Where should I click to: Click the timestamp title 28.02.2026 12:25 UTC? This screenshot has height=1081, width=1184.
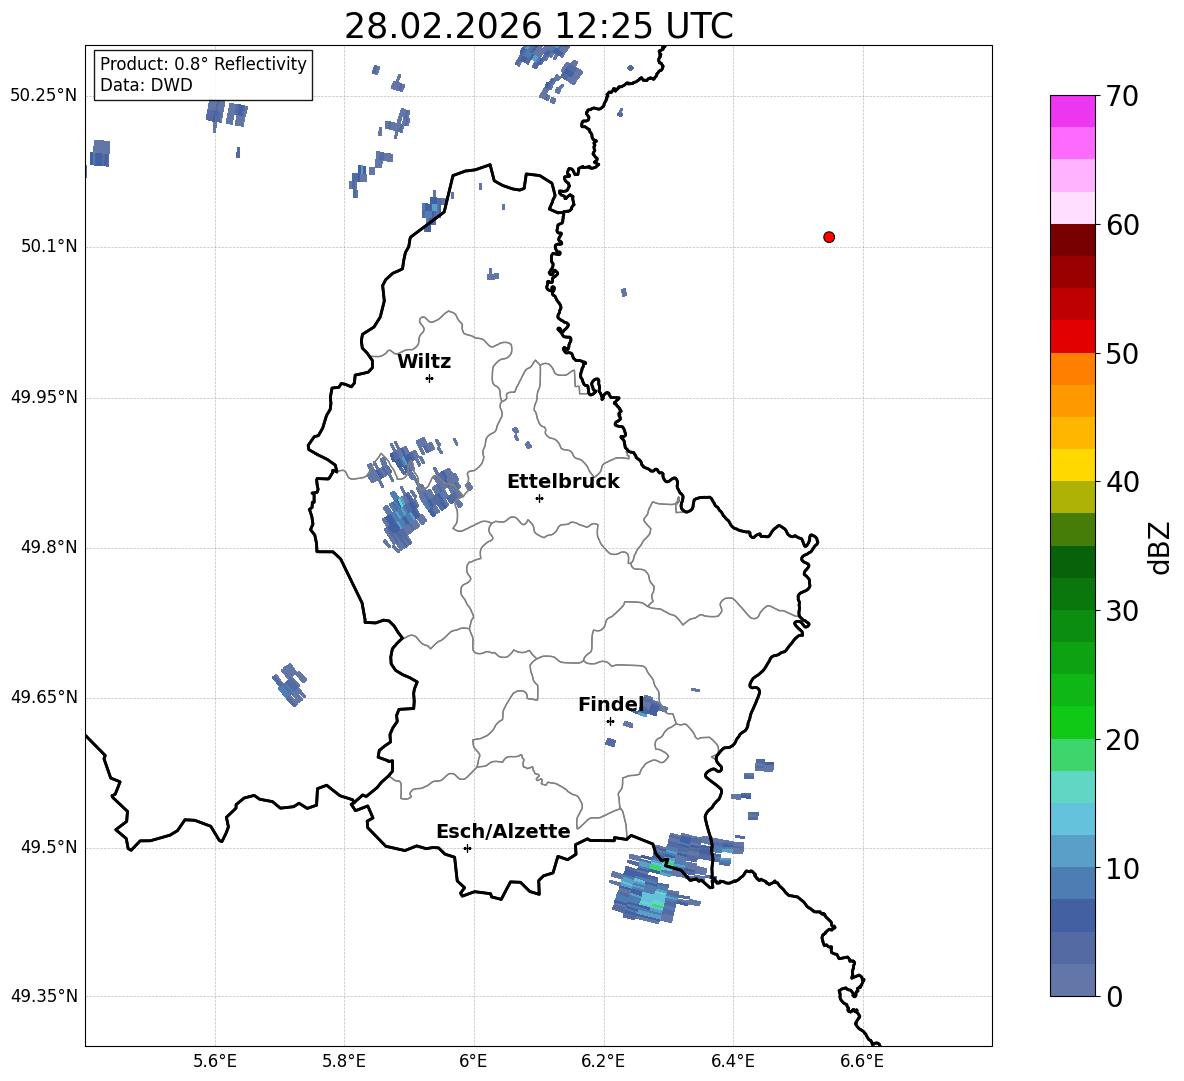tap(538, 26)
